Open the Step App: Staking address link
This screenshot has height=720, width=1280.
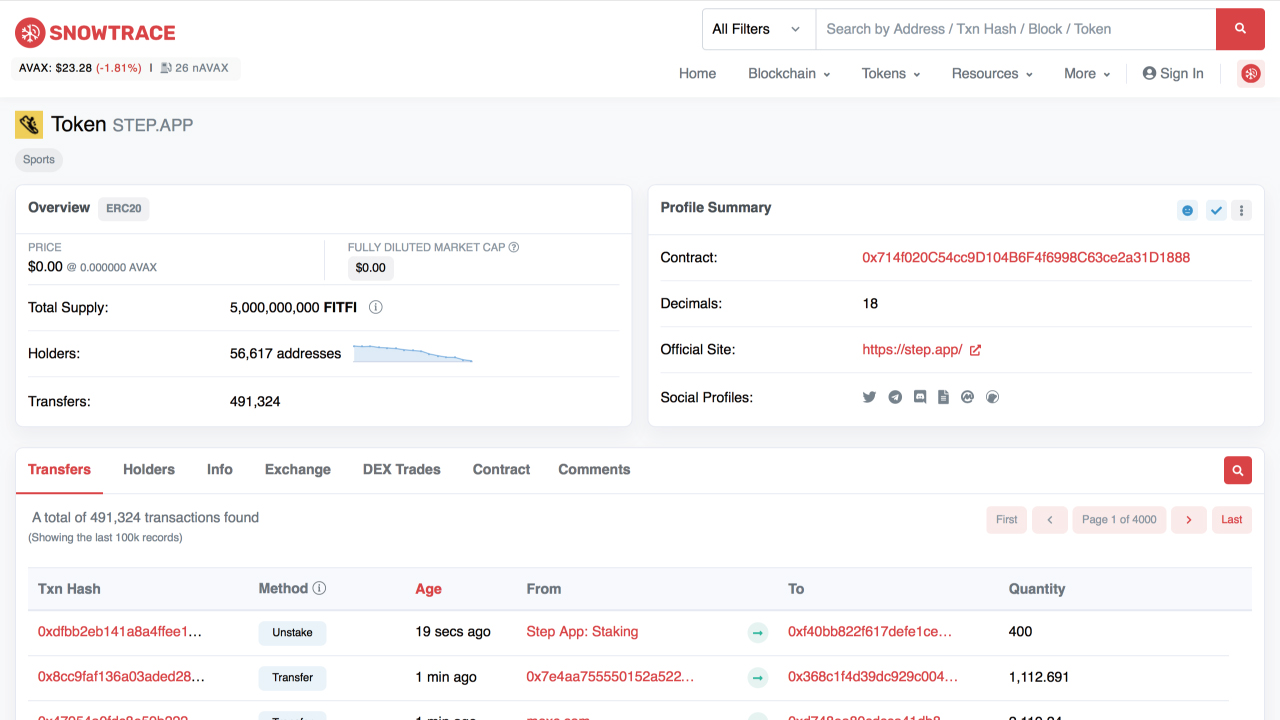[582, 631]
